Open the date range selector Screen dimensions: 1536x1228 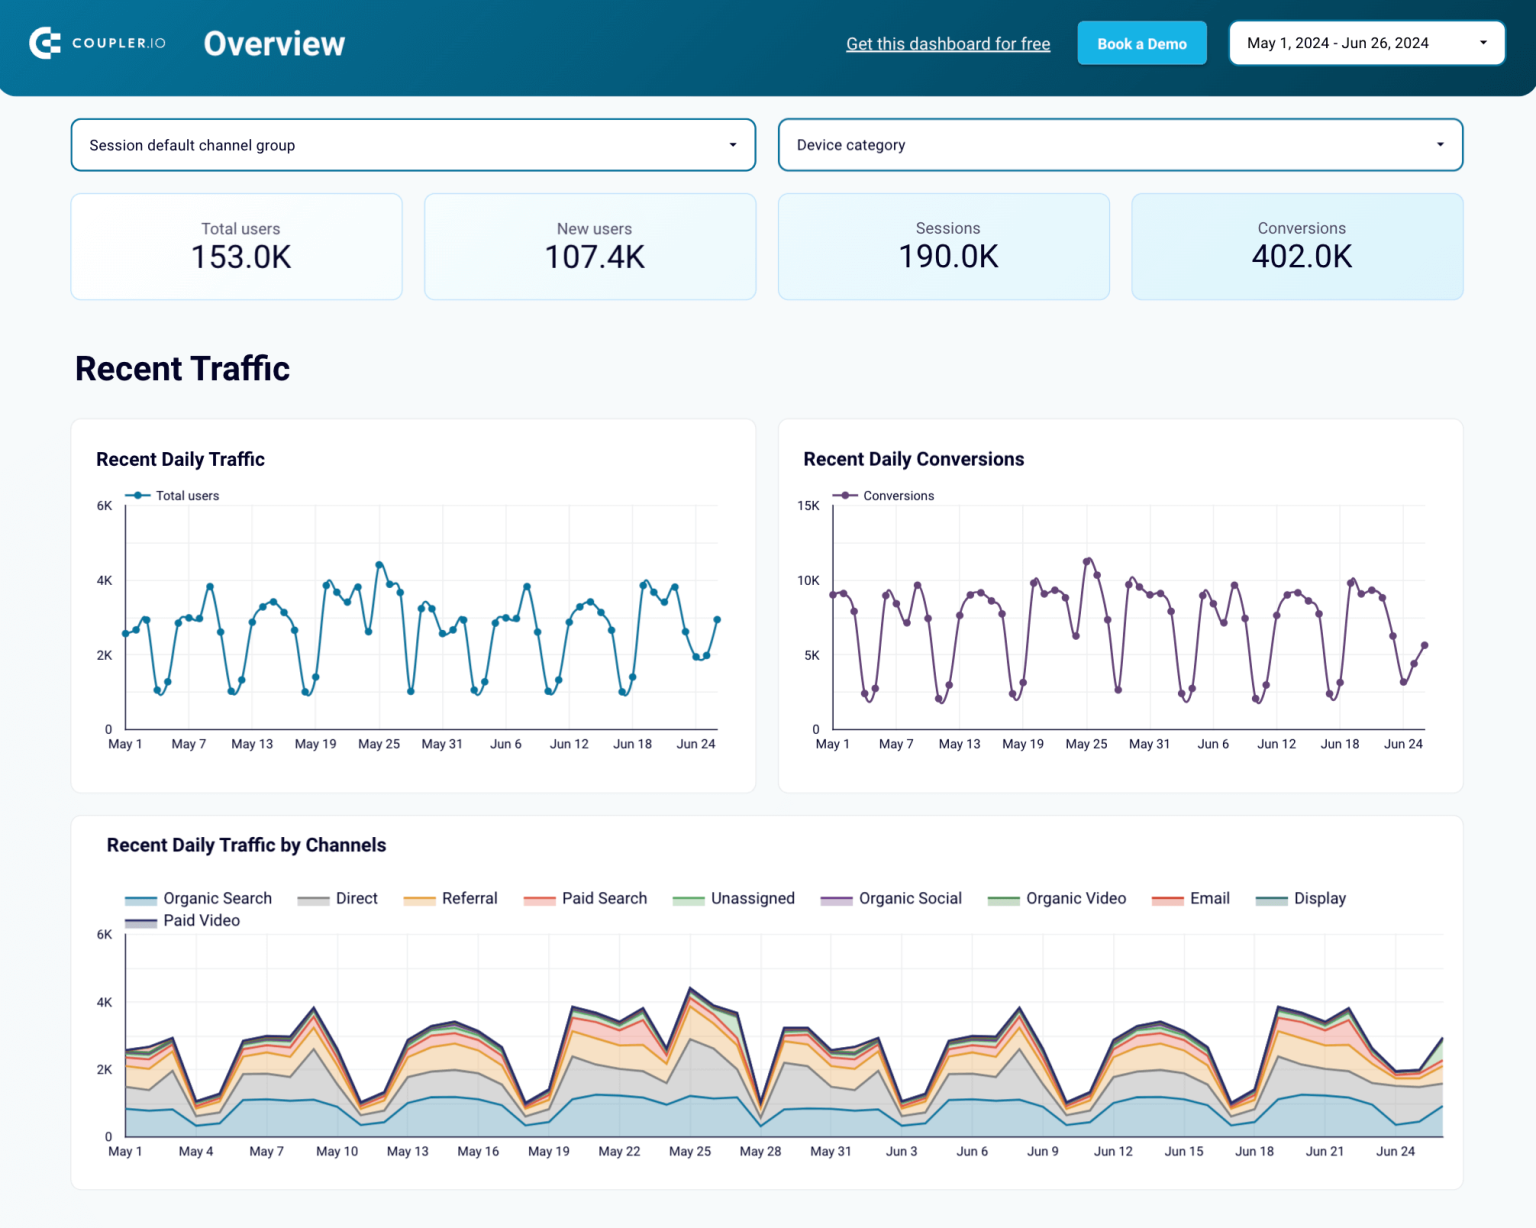coord(1366,42)
